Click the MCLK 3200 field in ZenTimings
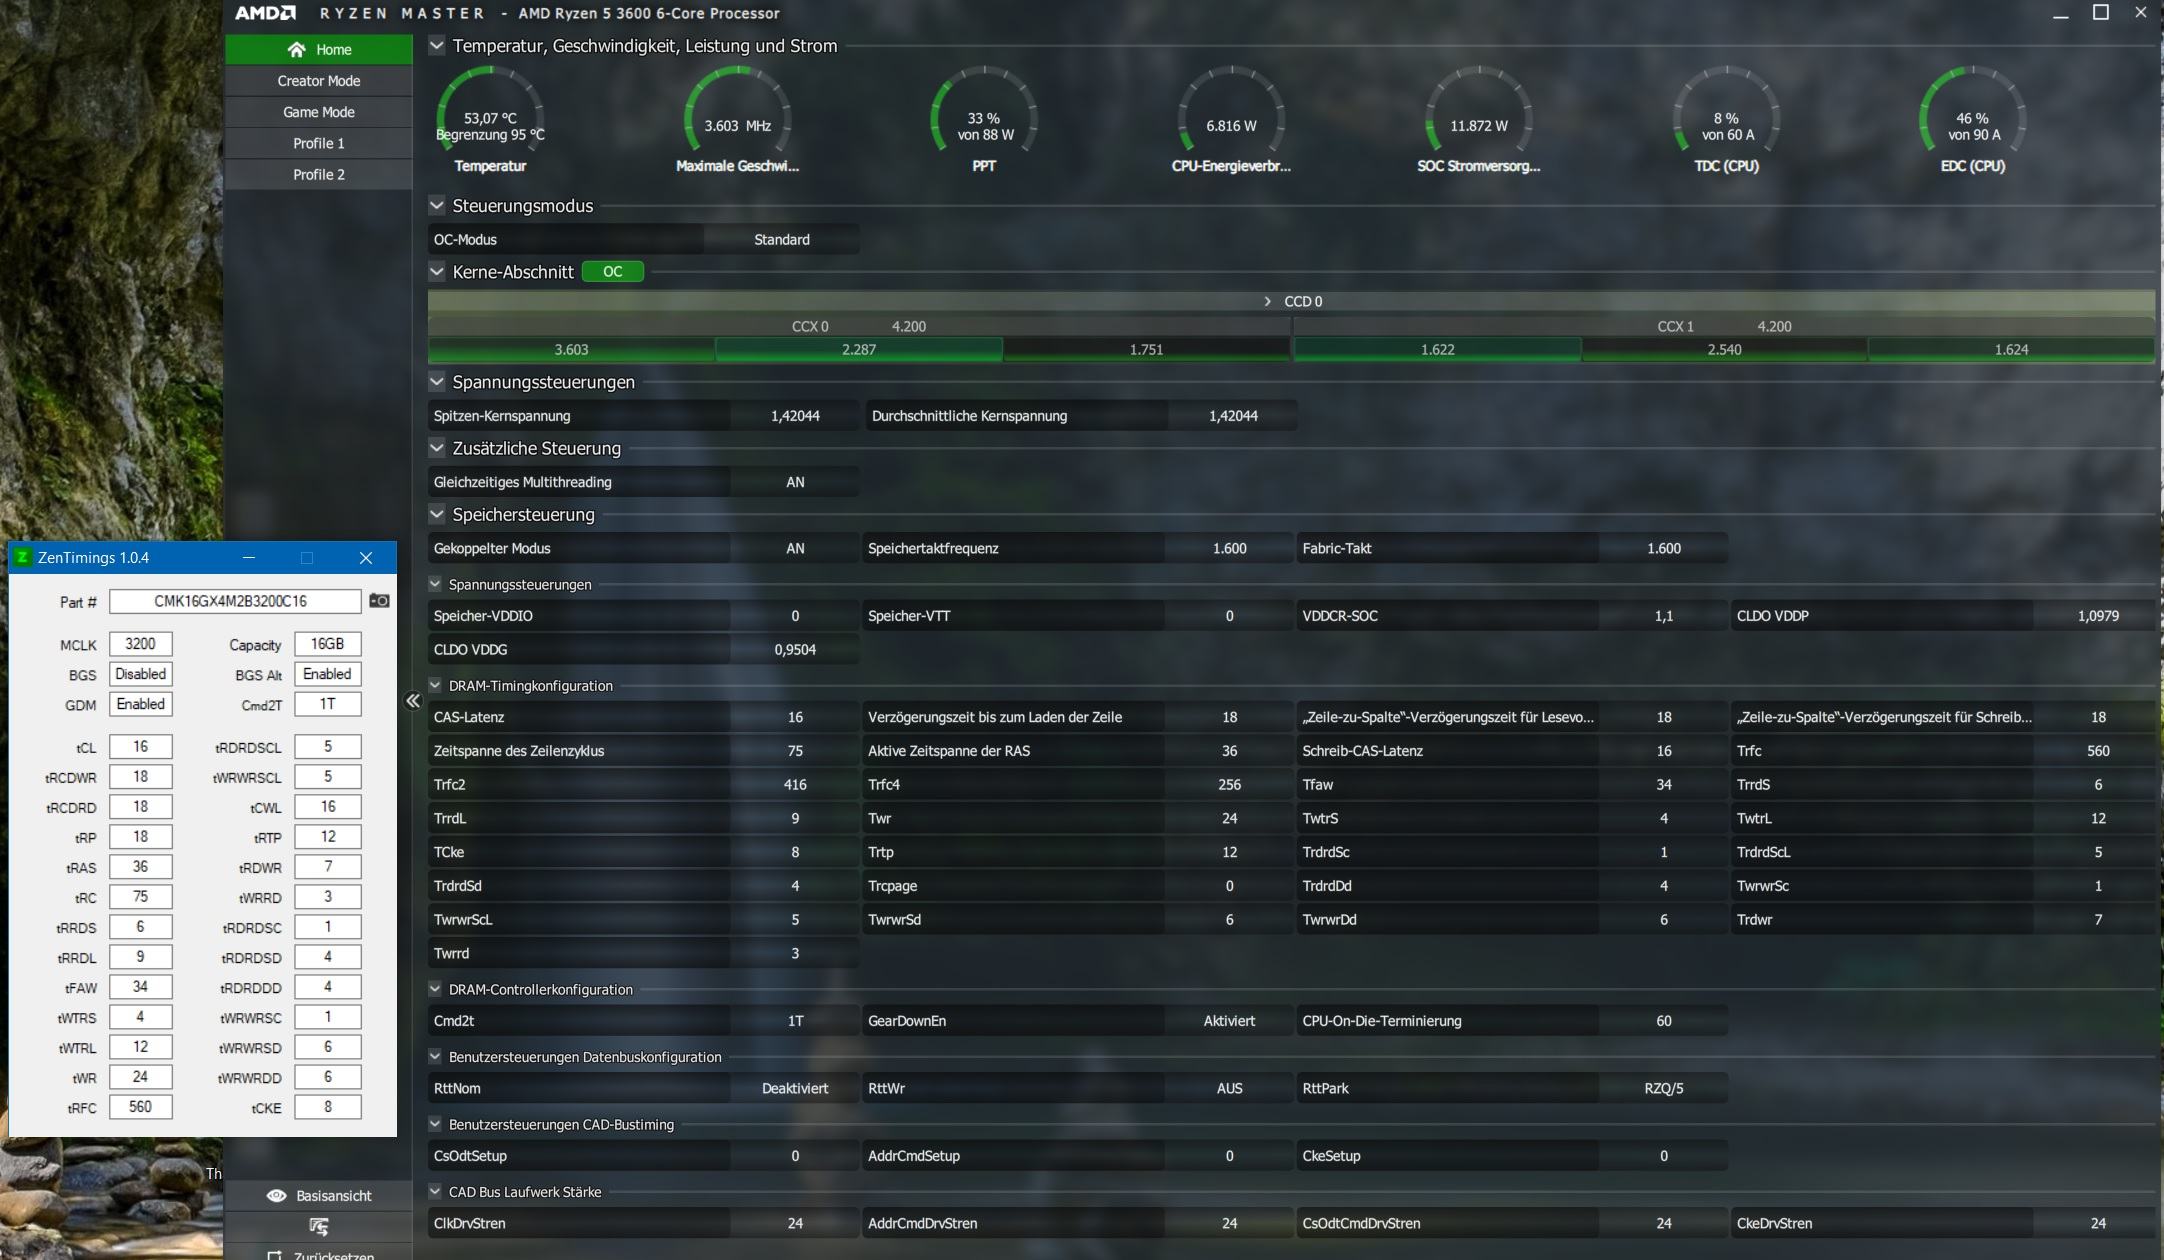This screenshot has height=1260, width=2164. tap(140, 644)
